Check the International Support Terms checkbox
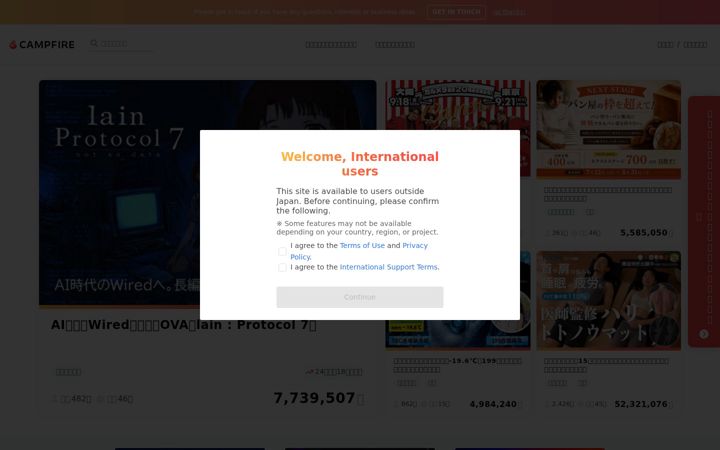The image size is (720, 450). click(282, 267)
